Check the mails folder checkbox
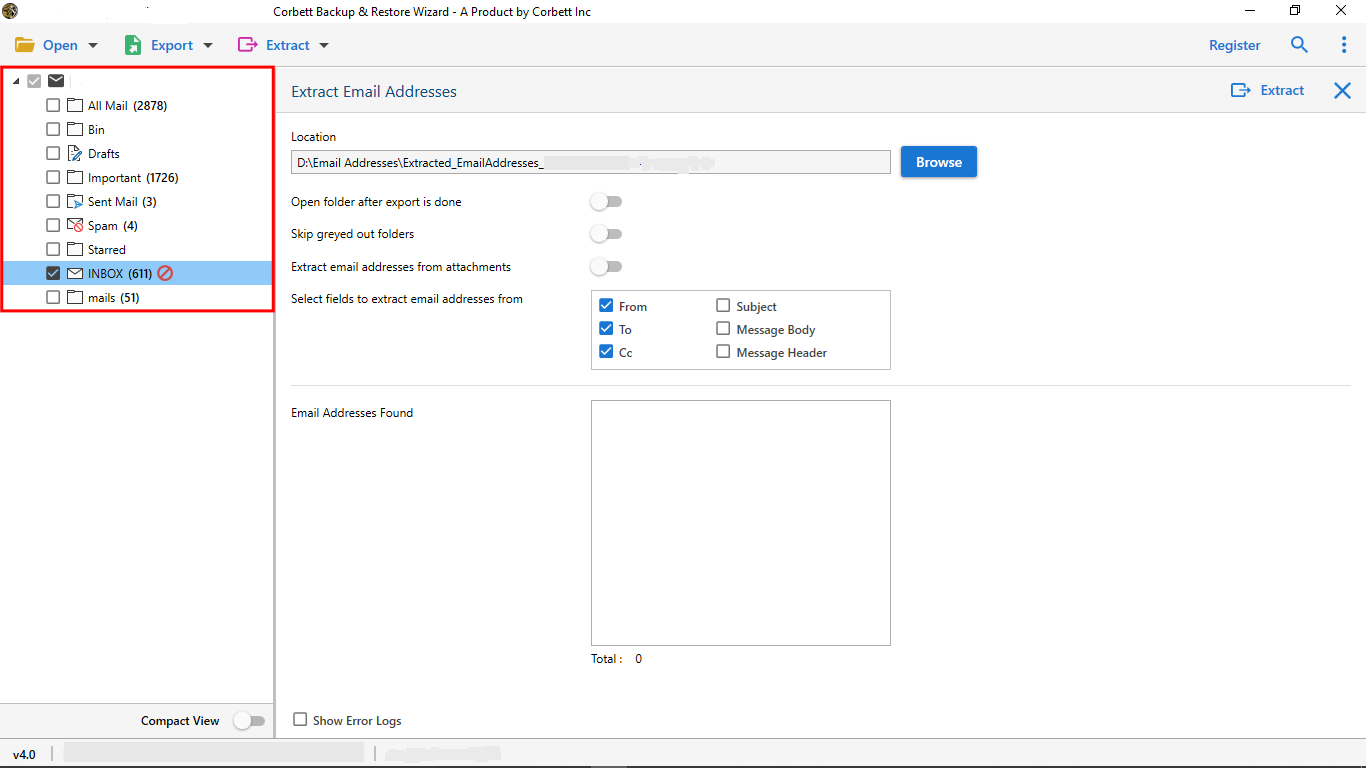The image size is (1366, 768). coord(53,297)
